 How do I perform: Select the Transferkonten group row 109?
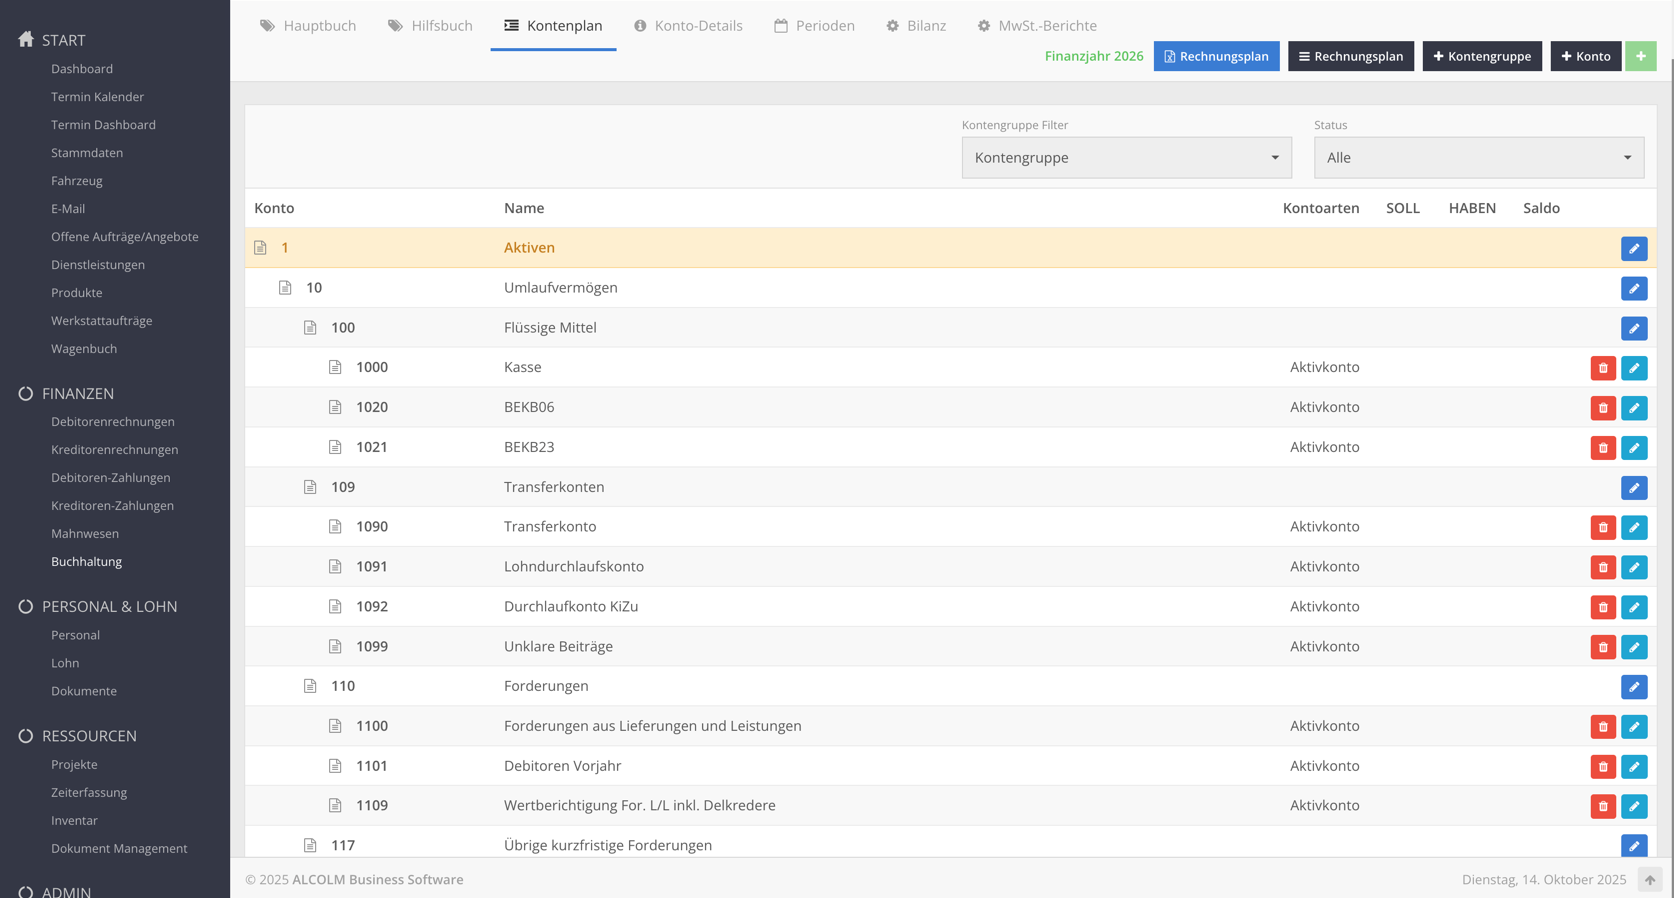click(x=554, y=487)
